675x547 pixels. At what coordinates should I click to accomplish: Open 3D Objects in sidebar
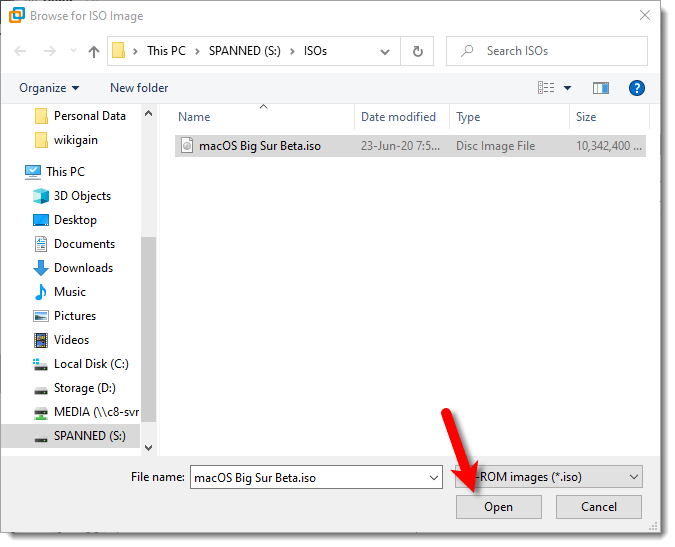click(x=82, y=196)
